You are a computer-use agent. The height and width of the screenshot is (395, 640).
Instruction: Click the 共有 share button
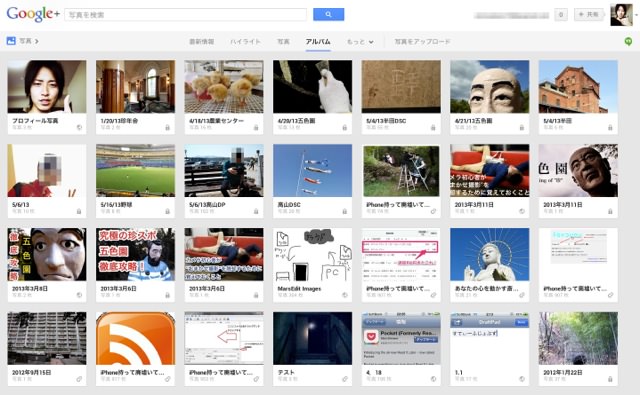[x=589, y=15]
